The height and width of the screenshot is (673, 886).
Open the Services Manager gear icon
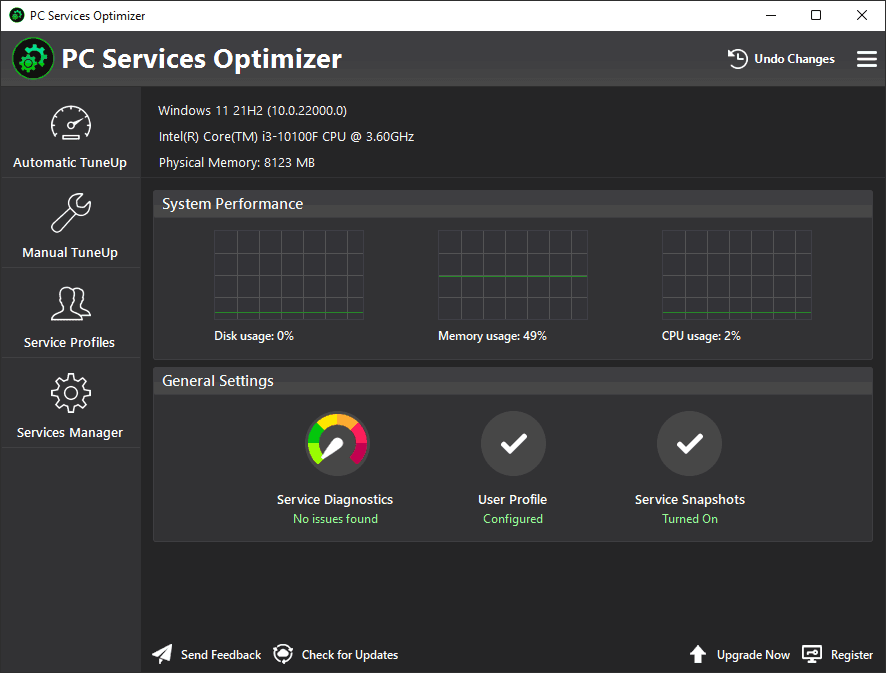[71, 393]
